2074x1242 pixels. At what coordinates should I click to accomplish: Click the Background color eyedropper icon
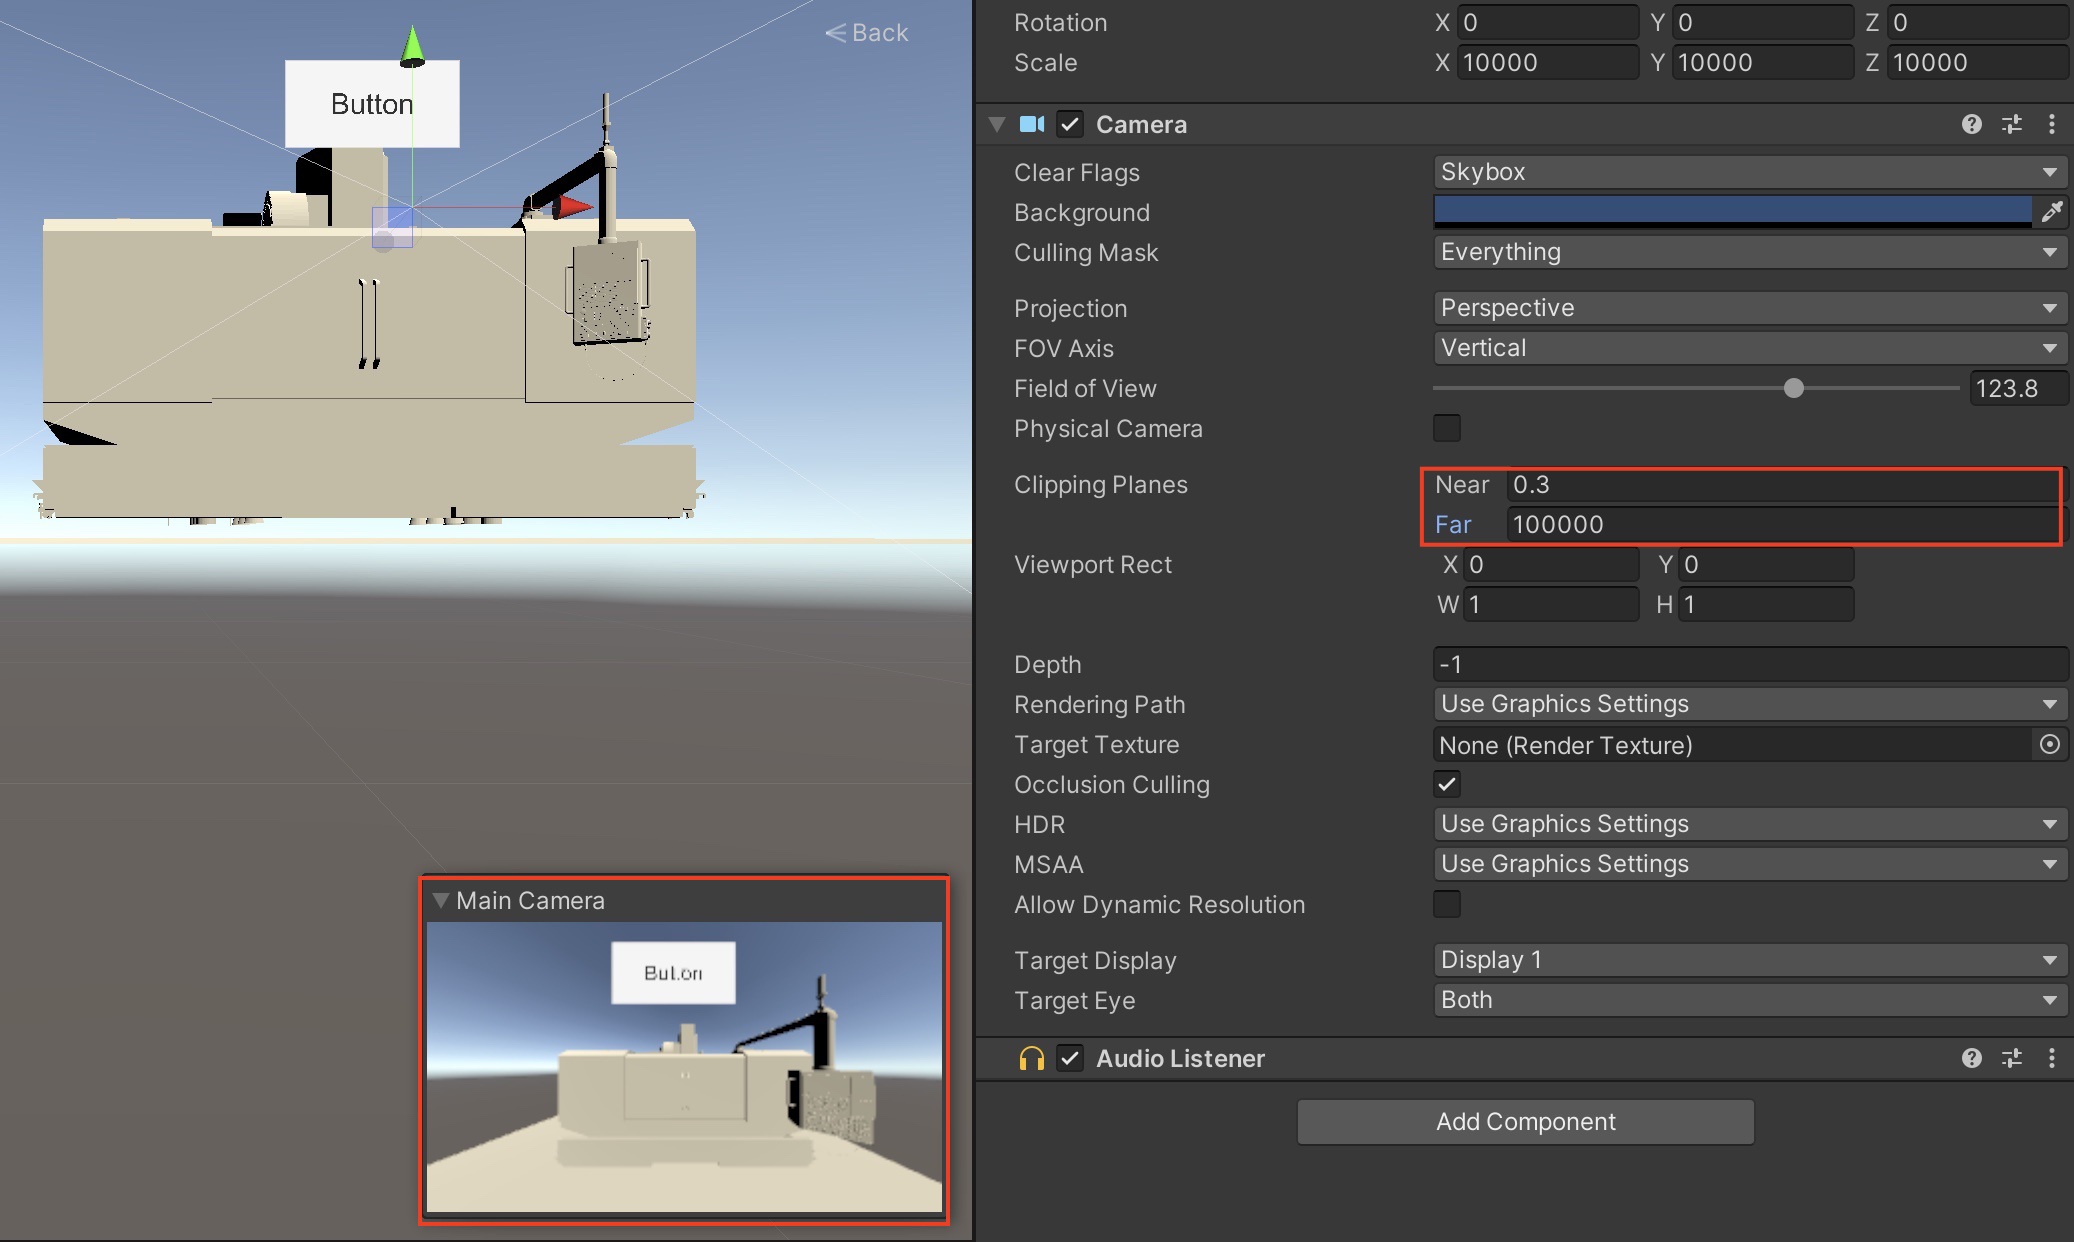pos(2051,211)
